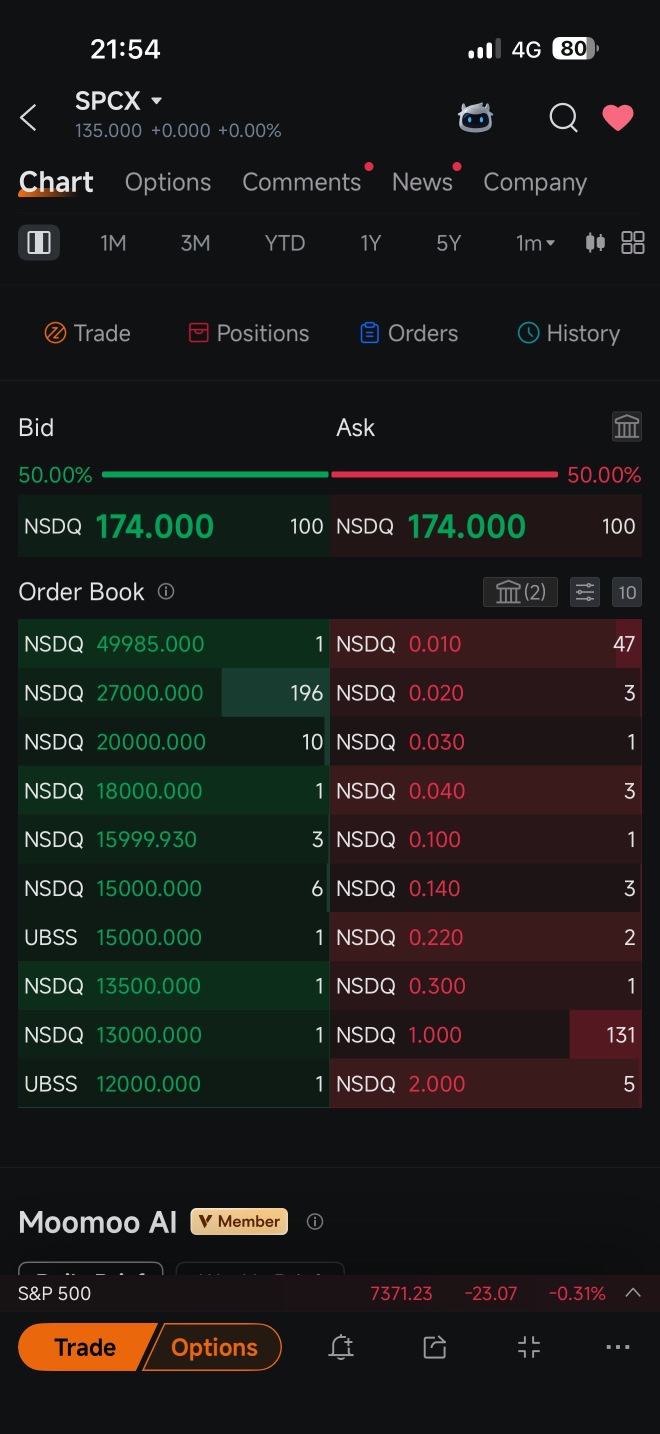This screenshot has height=1434, width=660.
Task: Toggle the split chart layout button
Action: click(39, 243)
